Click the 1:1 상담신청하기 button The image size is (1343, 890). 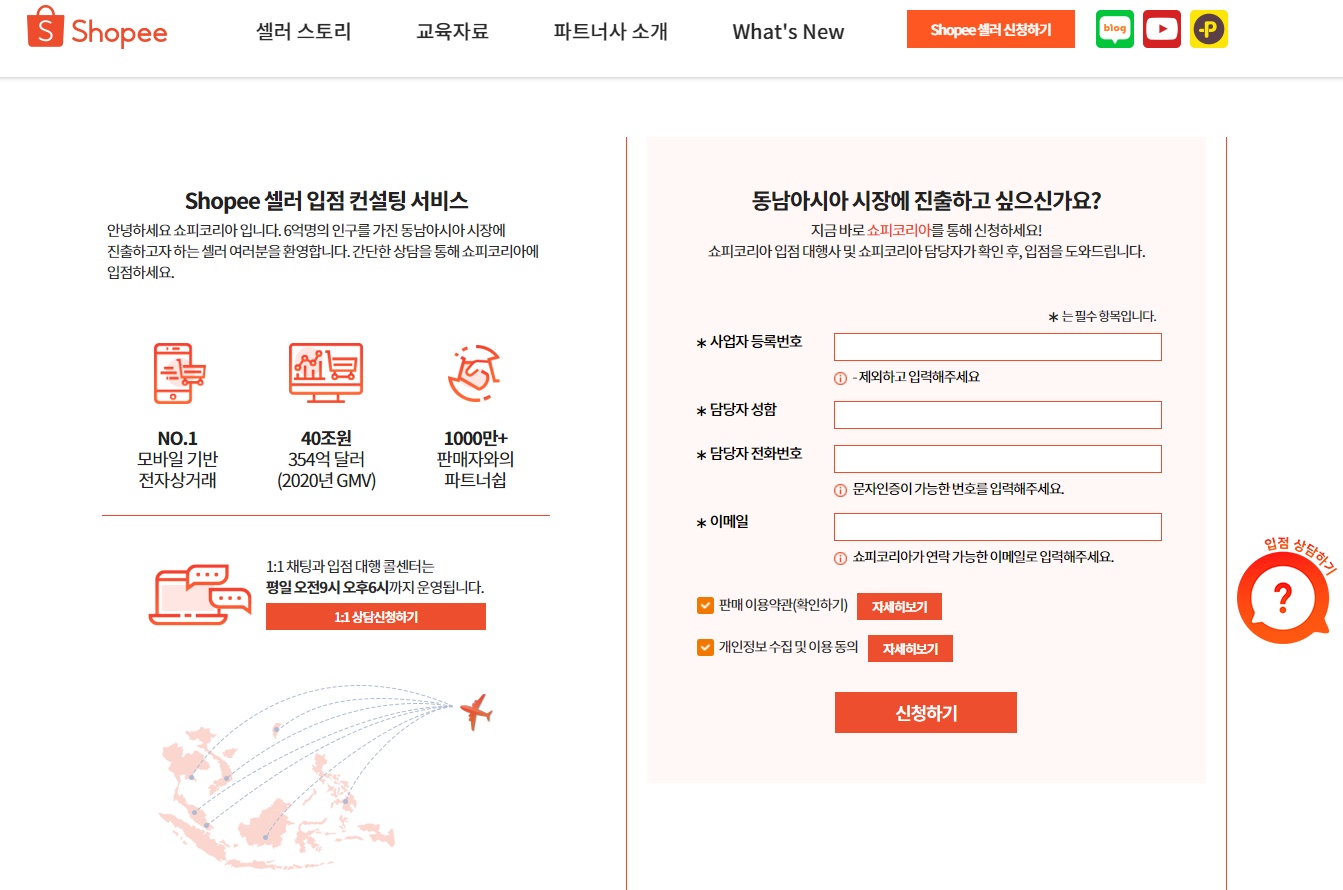[376, 617]
